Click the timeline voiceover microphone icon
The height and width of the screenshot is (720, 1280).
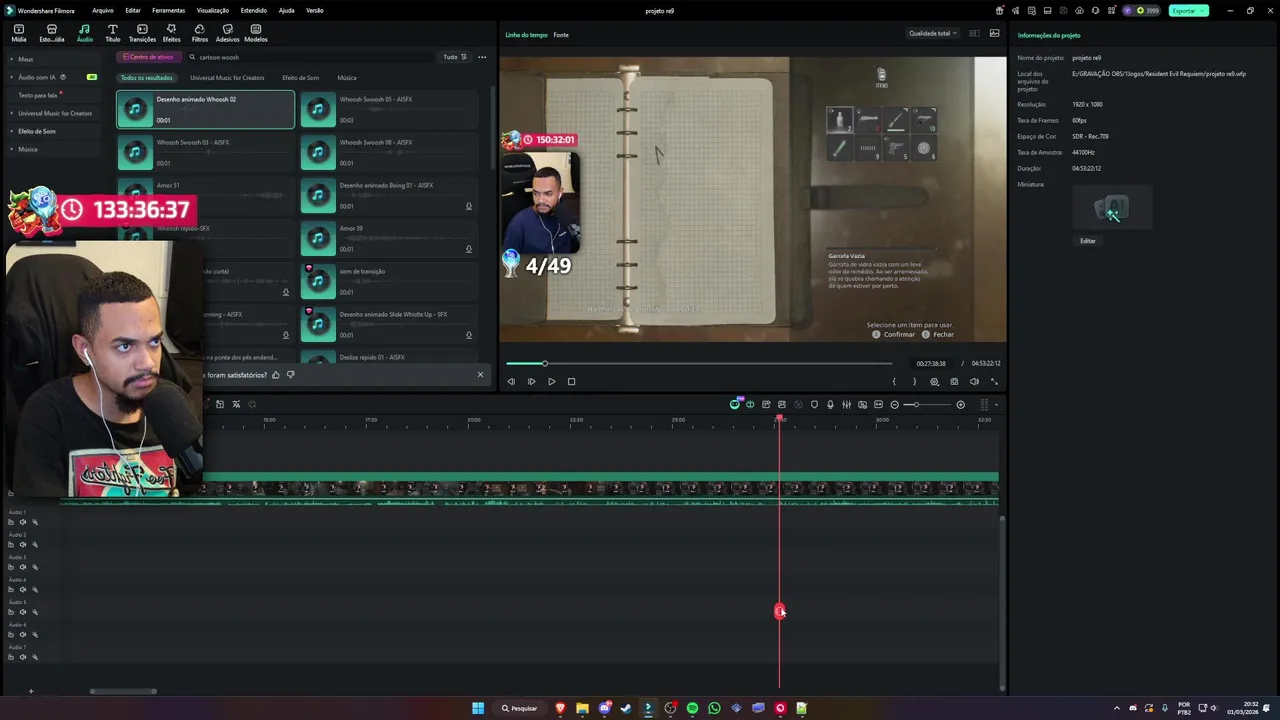click(x=830, y=405)
